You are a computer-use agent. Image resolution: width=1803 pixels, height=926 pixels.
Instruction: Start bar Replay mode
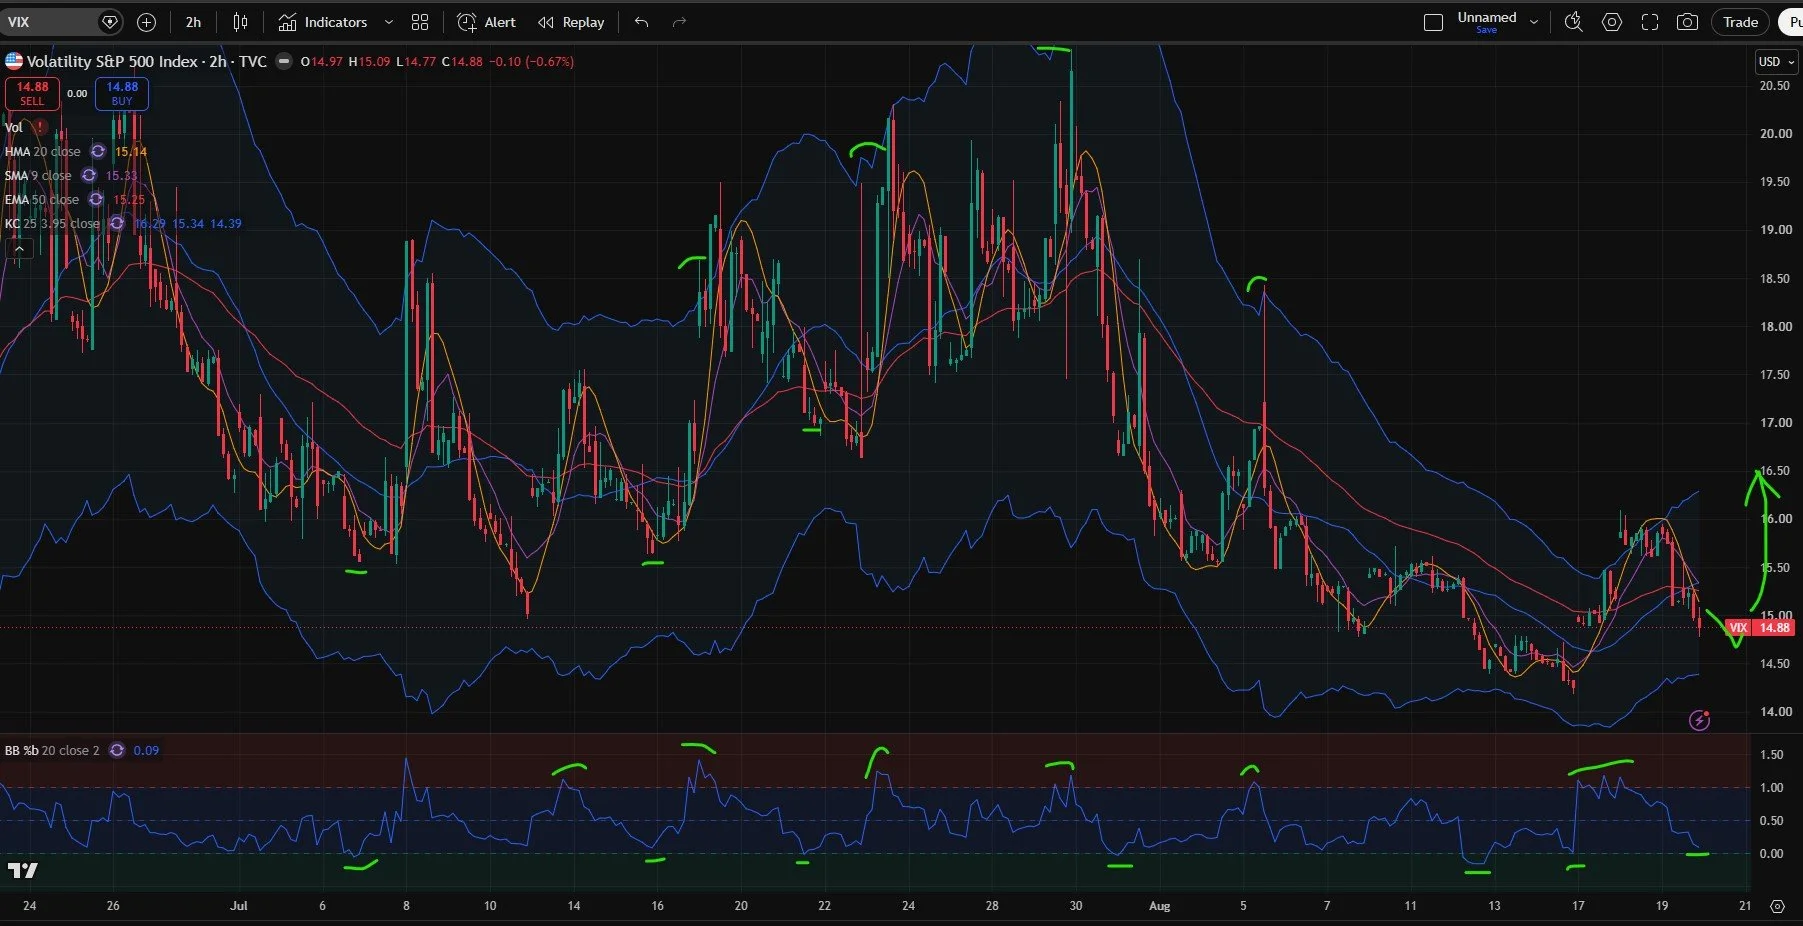click(x=571, y=22)
